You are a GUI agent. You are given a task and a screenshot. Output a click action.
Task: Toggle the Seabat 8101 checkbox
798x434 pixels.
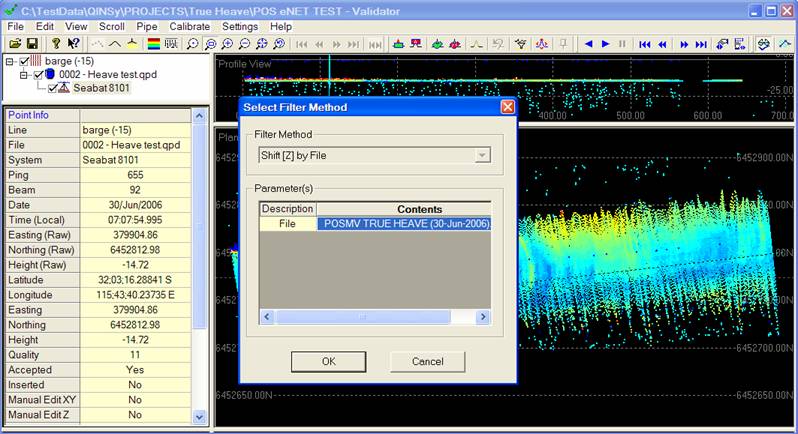53,88
